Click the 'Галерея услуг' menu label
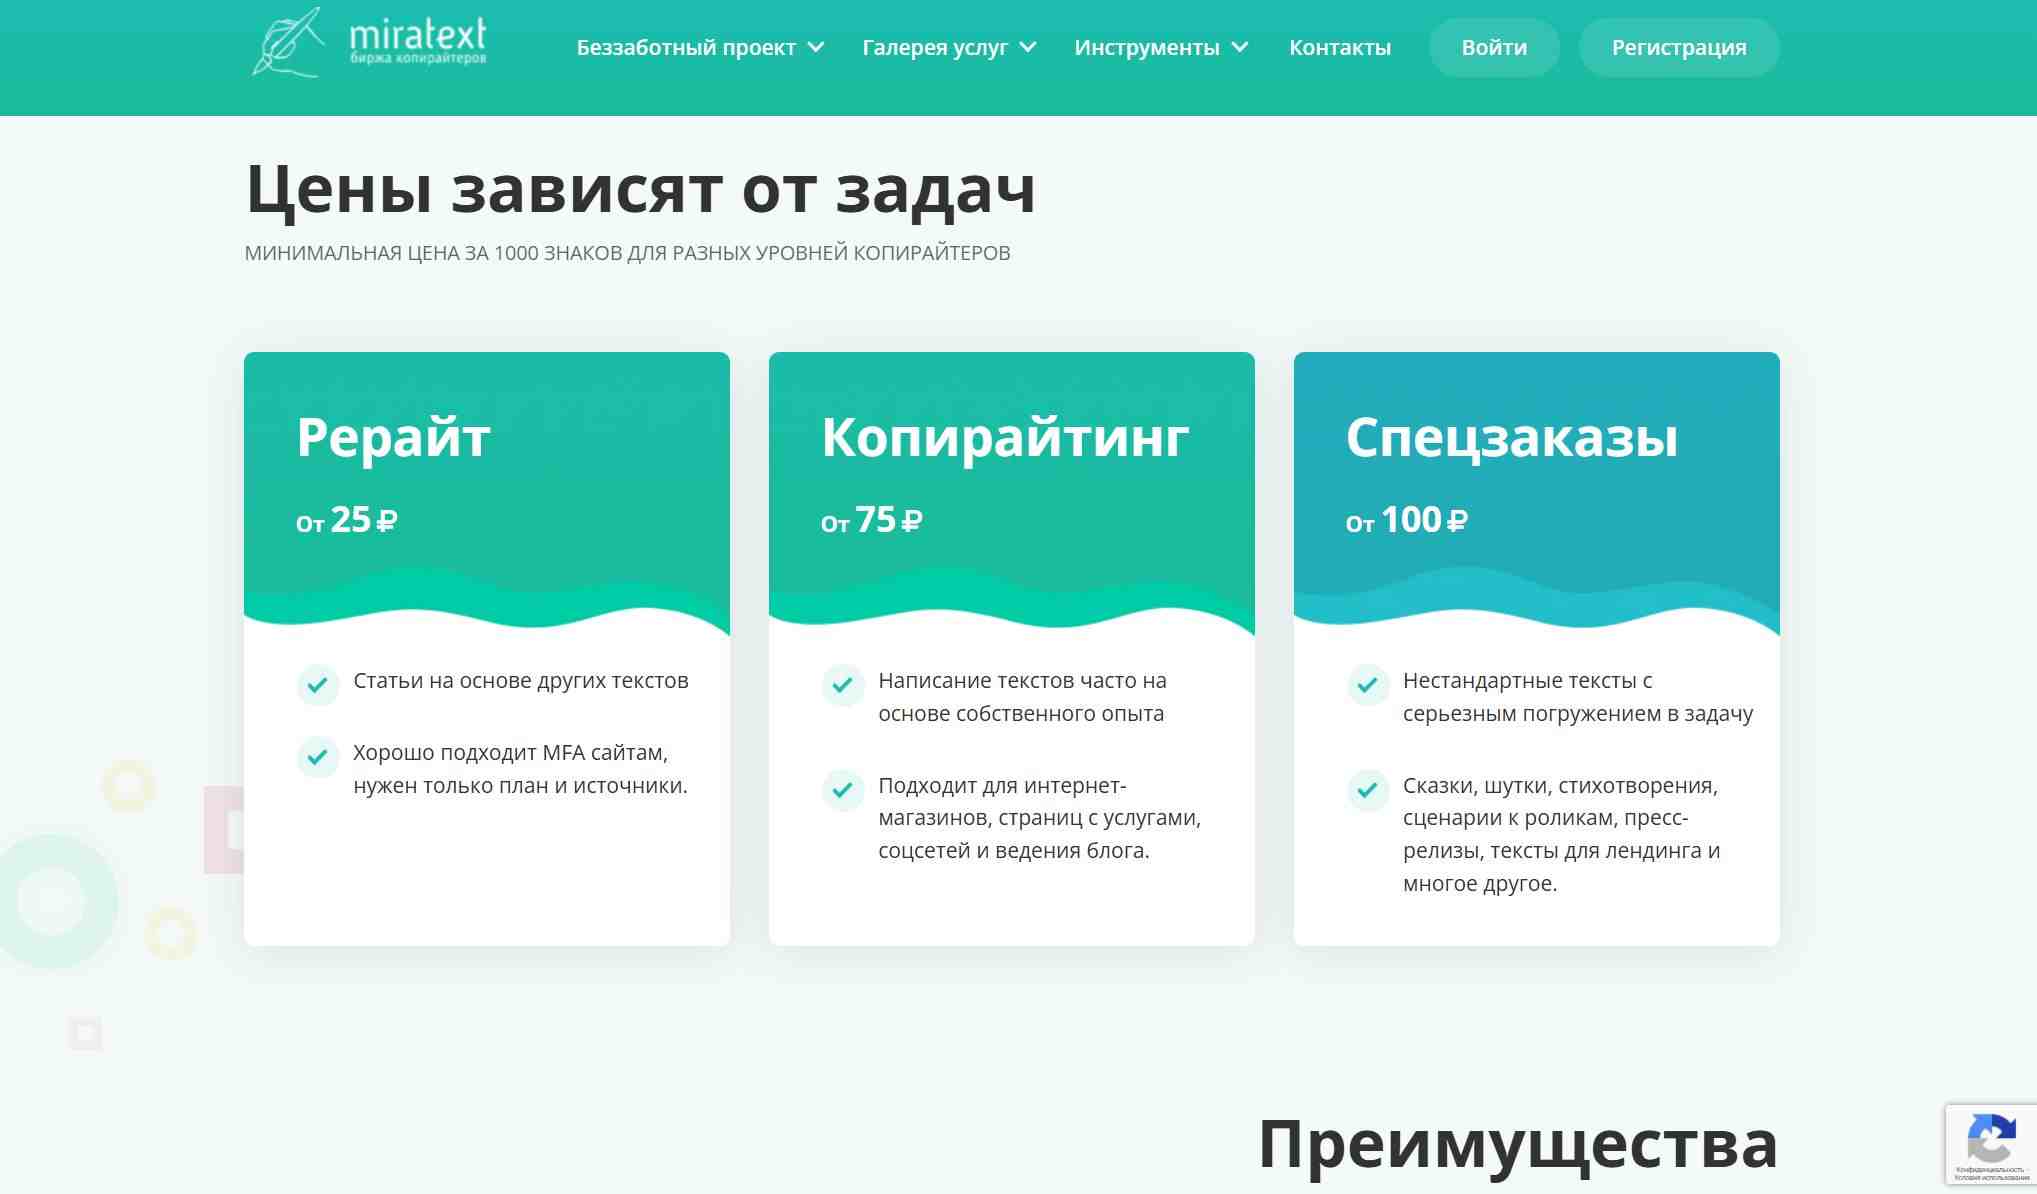 click(x=934, y=47)
